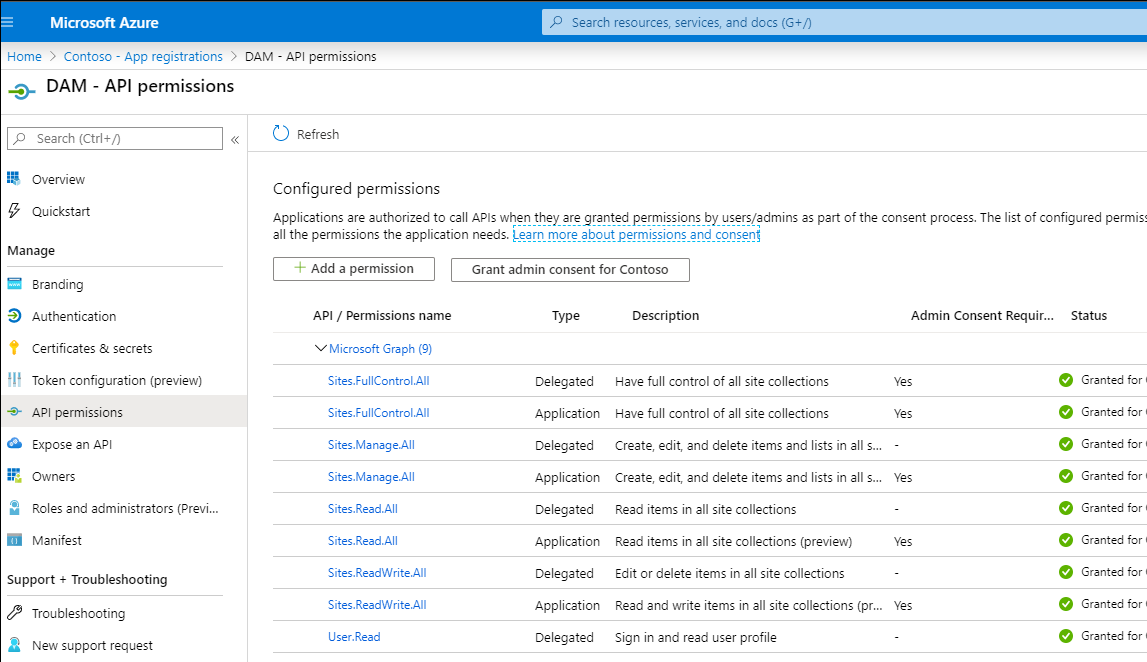Click green check for application Sites.ReadWrite.All

[x=1066, y=603]
